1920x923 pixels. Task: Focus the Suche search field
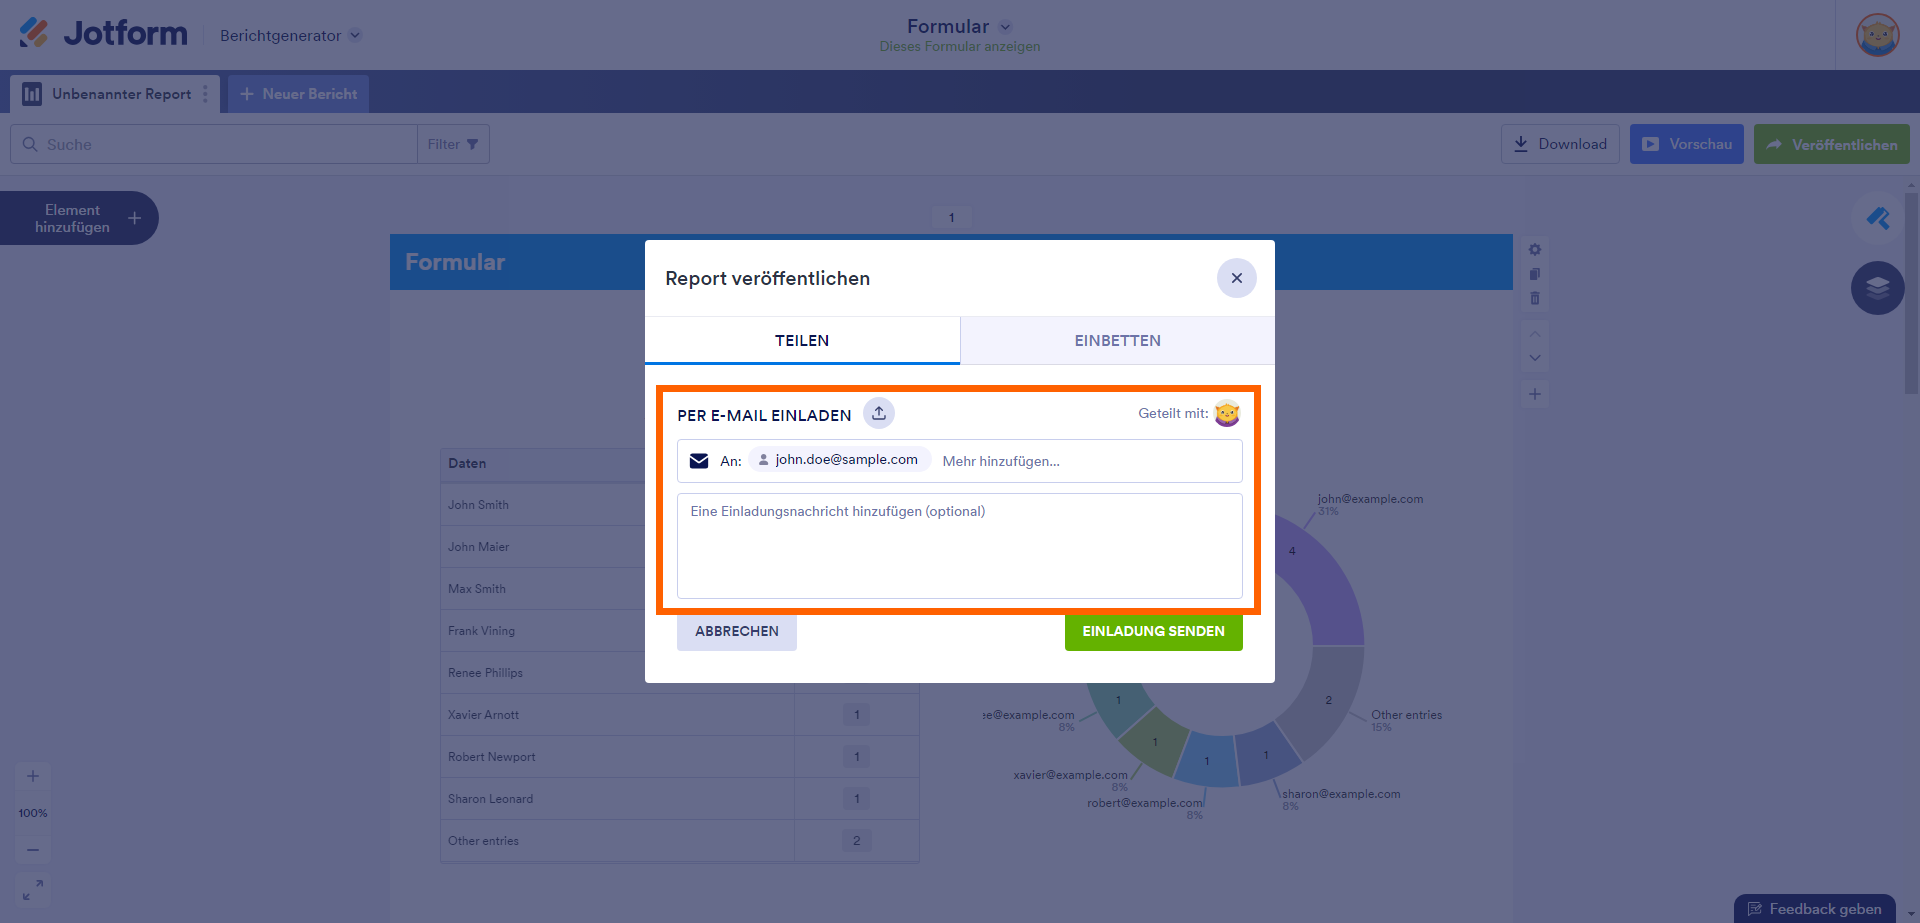pos(214,144)
